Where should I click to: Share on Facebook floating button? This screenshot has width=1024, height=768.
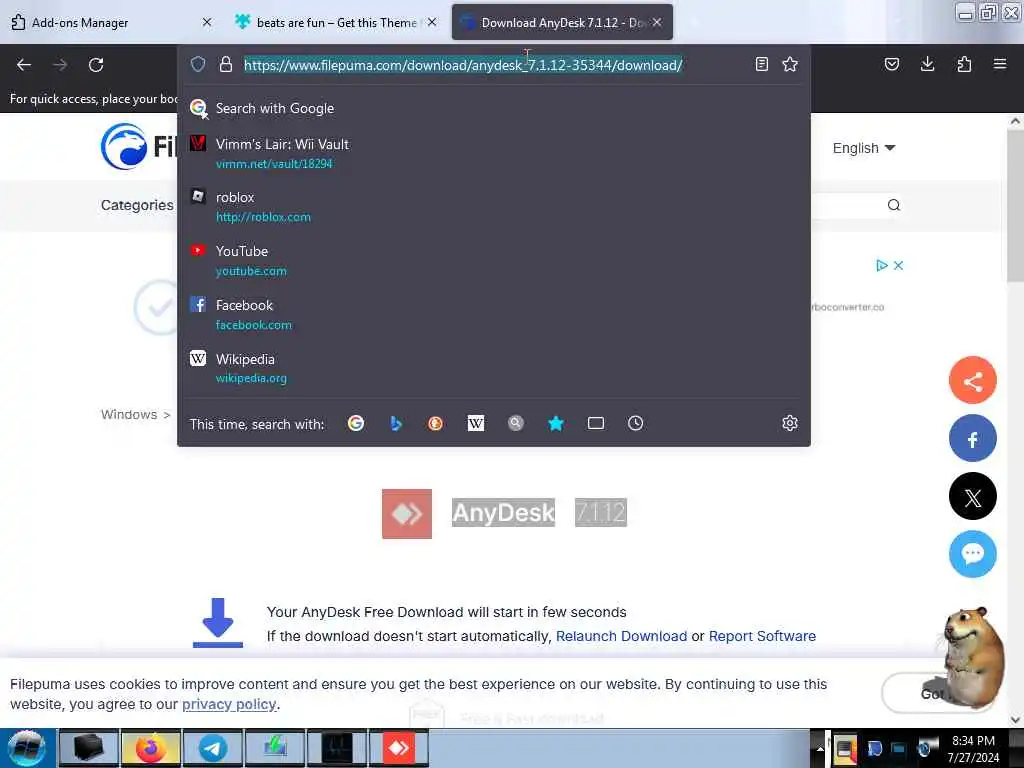[972, 438]
